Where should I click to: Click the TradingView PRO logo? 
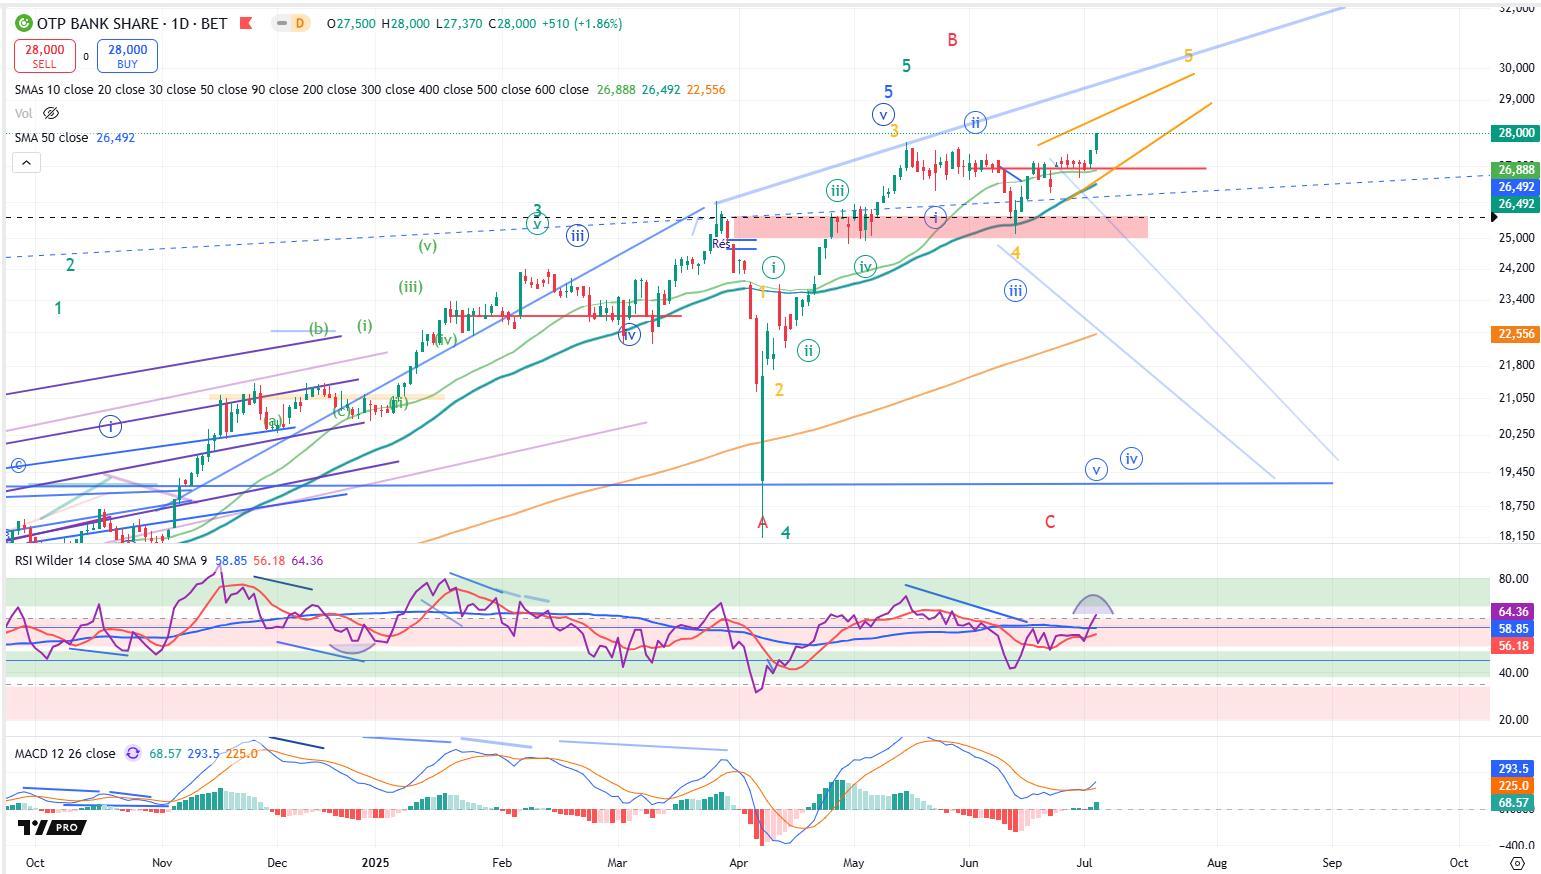click(x=52, y=827)
